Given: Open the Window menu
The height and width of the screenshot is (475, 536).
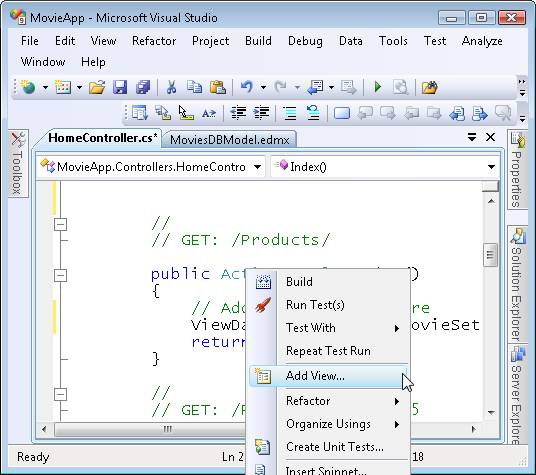Looking at the screenshot, I should pos(43,62).
